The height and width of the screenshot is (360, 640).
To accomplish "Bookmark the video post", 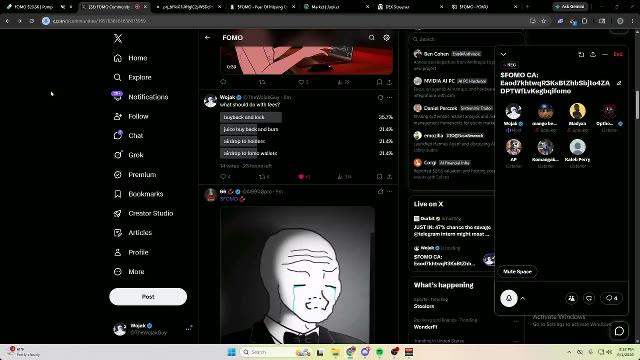I will (379, 82).
